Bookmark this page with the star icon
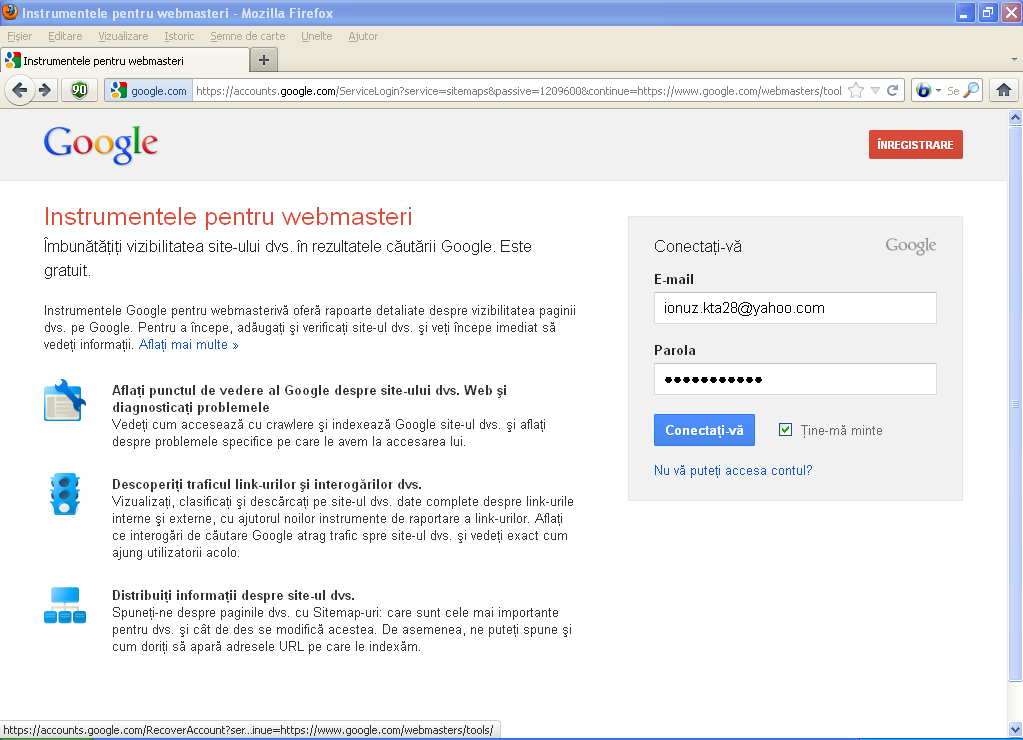 pyautogui.click(x=856, y=91)
